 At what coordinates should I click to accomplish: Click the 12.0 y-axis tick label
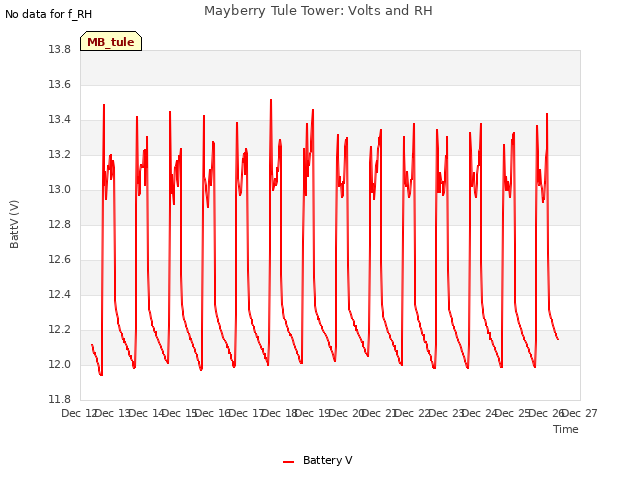click(60, 364)
